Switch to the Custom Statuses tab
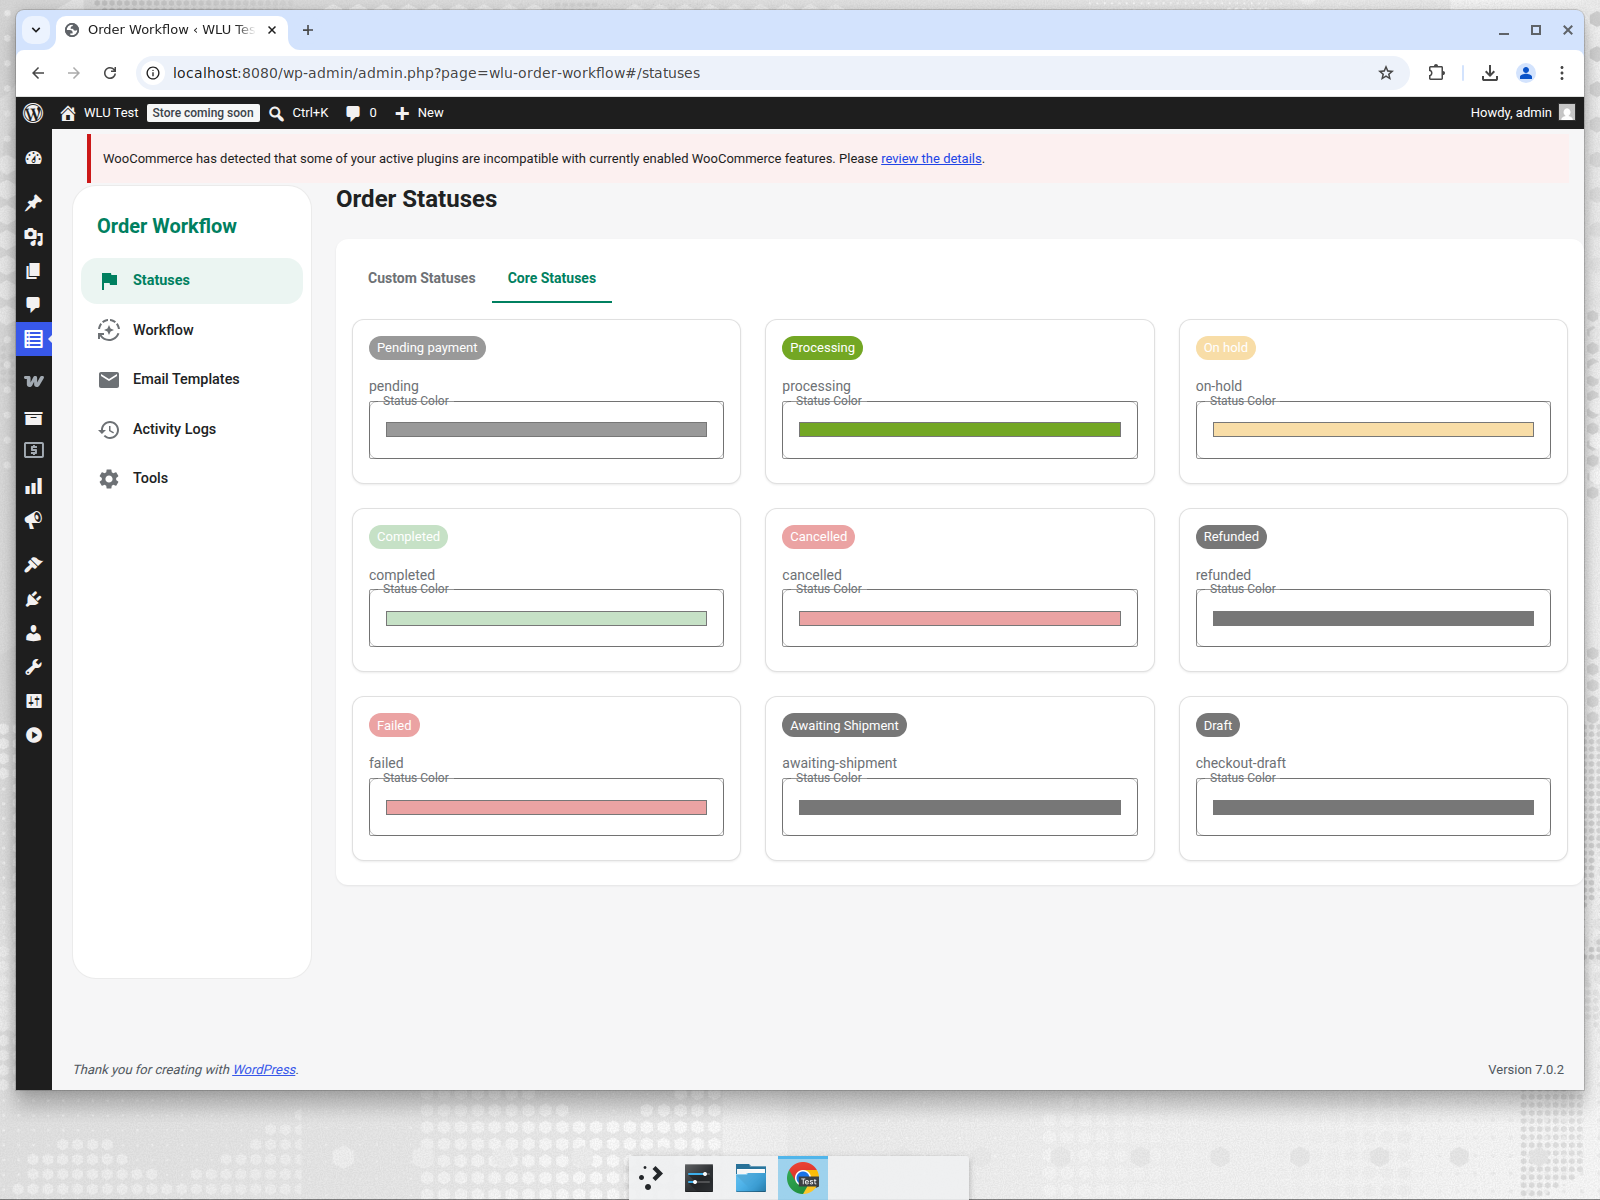Image resolution: width=1600 pixels, height=1200 pixels. 422,278
